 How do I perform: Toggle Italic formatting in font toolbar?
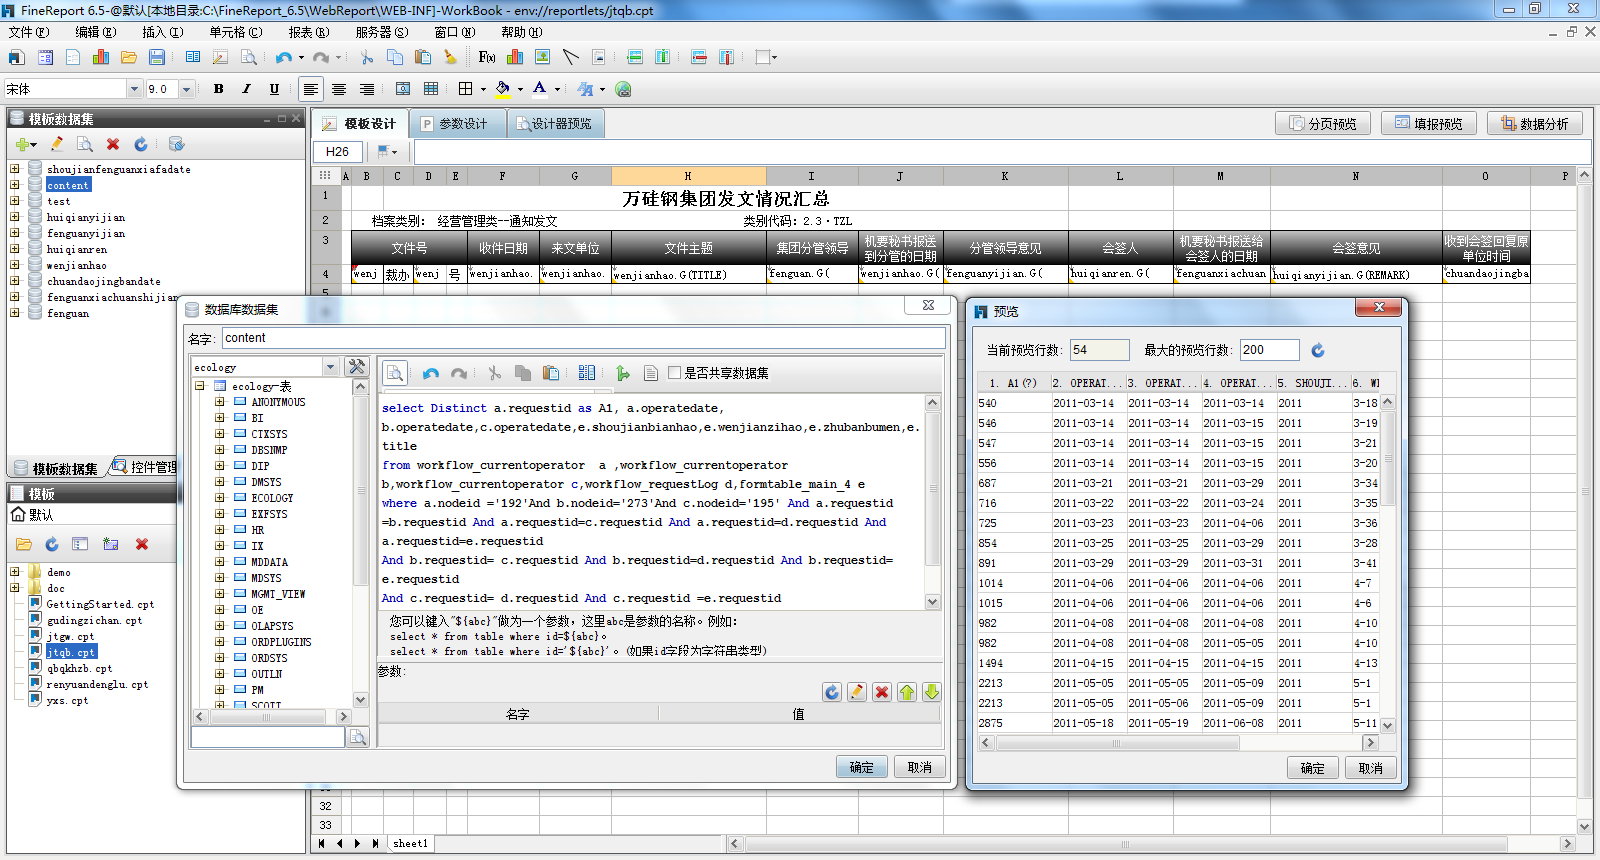click(247, 89)
